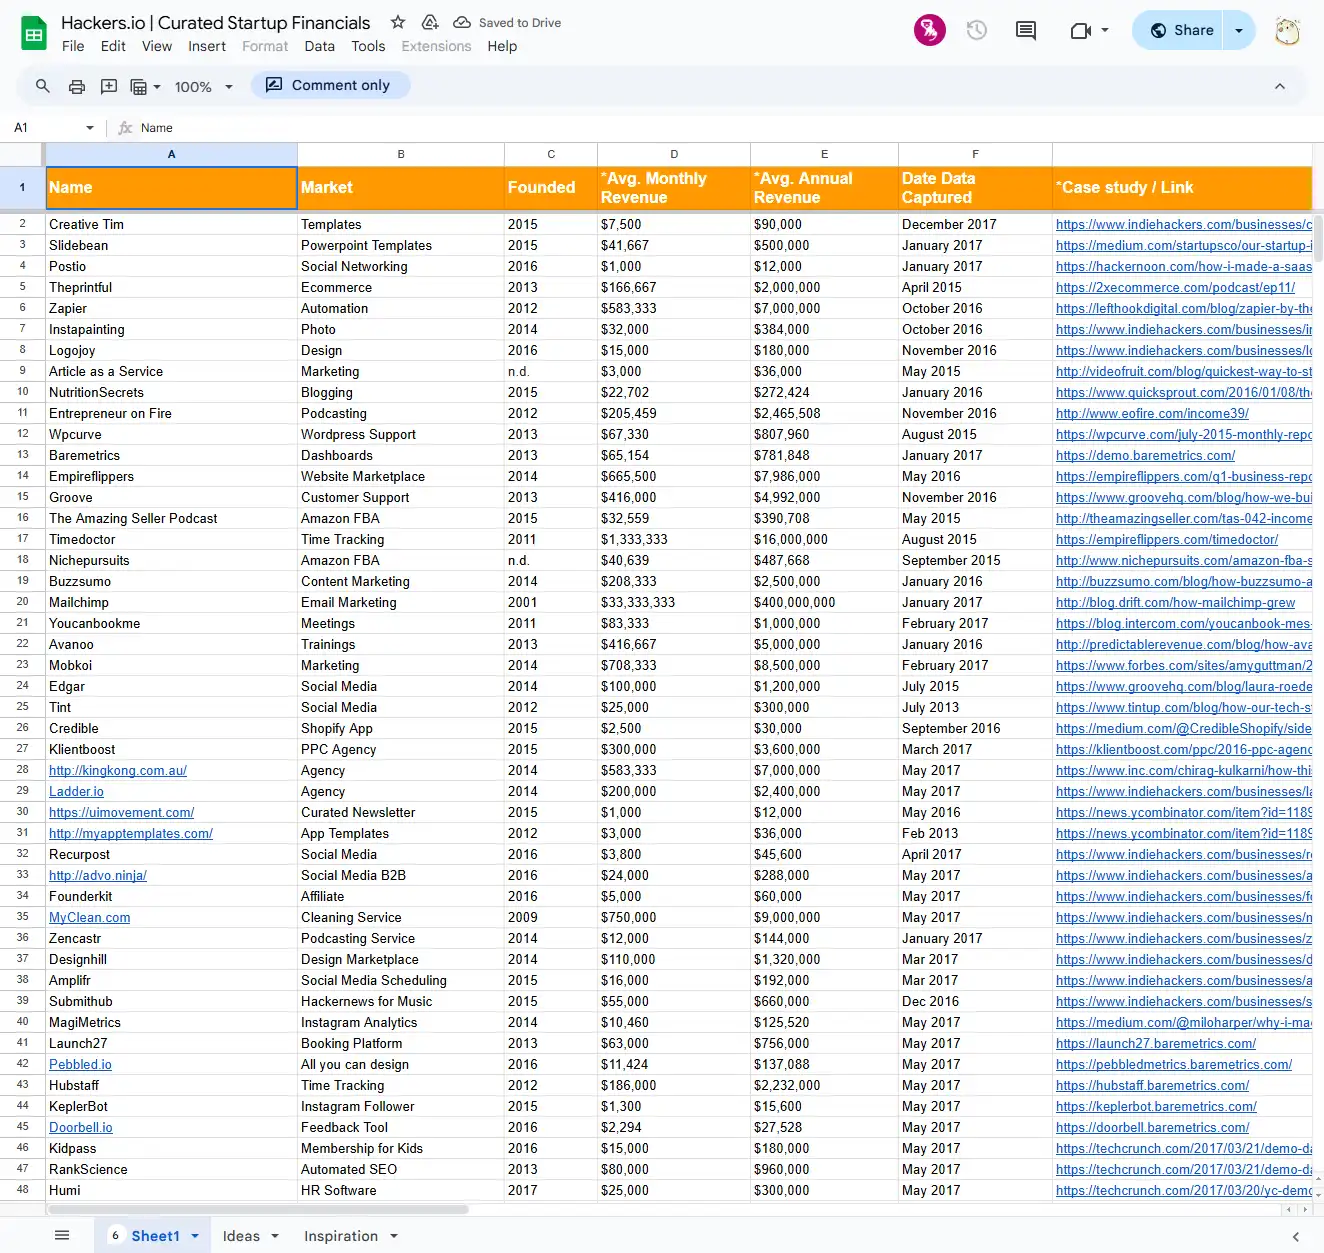The height and width of the screenshot is (1253, 1324).
Task: Open the advo.ninja link
Action: [98, 876]
